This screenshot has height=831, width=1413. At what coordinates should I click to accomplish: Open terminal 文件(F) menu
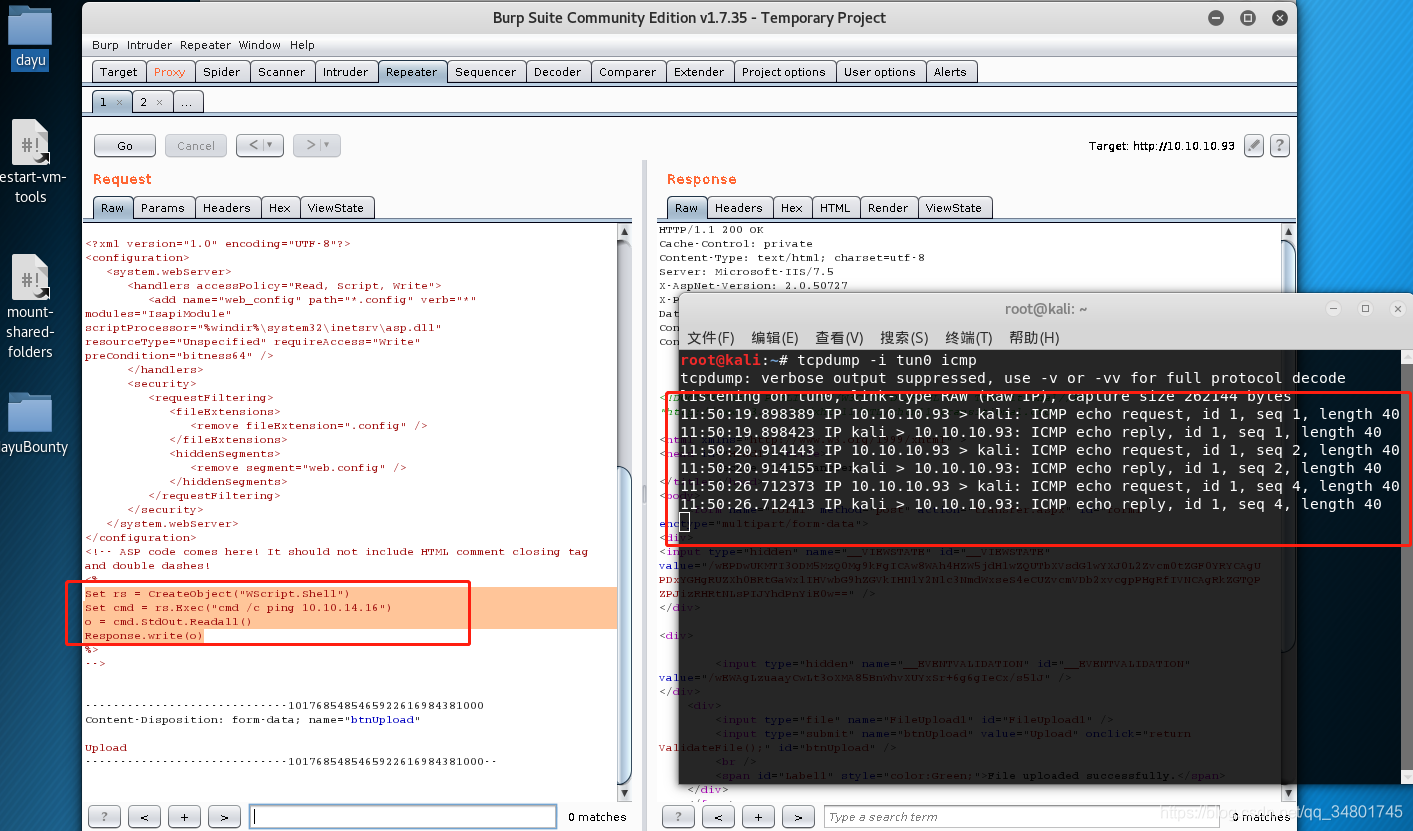point(711,338)
